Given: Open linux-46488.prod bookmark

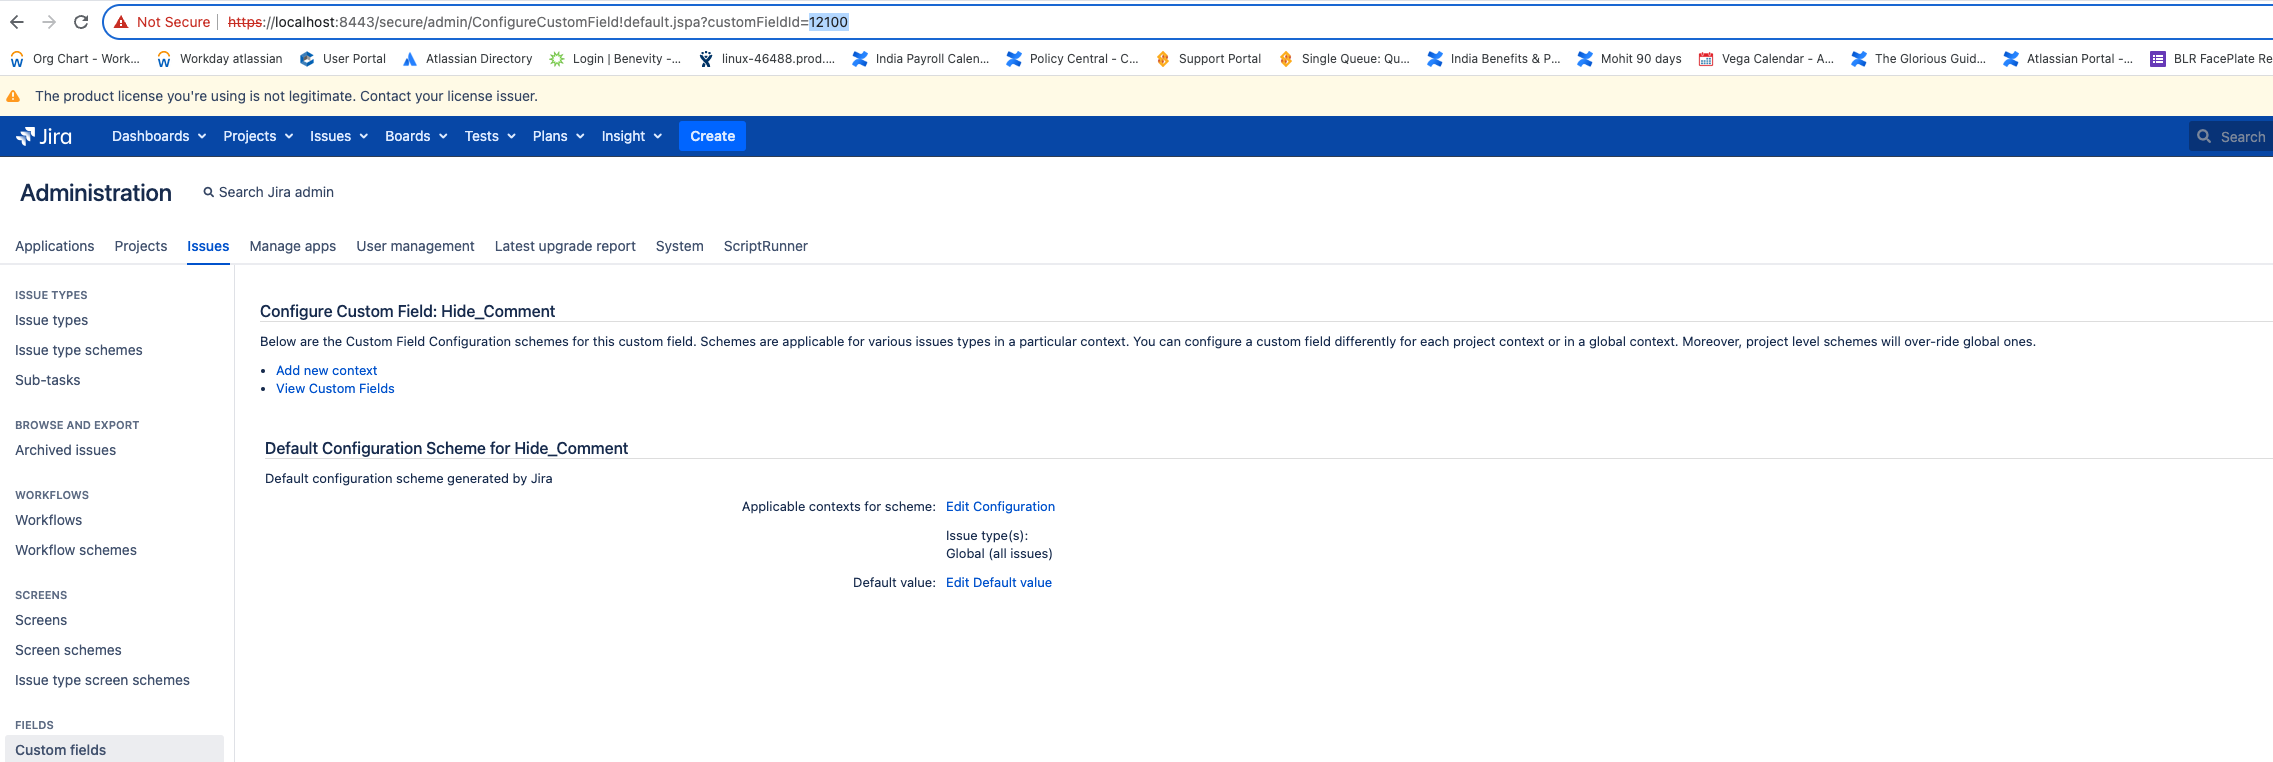Looking at the screenshot, I should pos(766,59).
